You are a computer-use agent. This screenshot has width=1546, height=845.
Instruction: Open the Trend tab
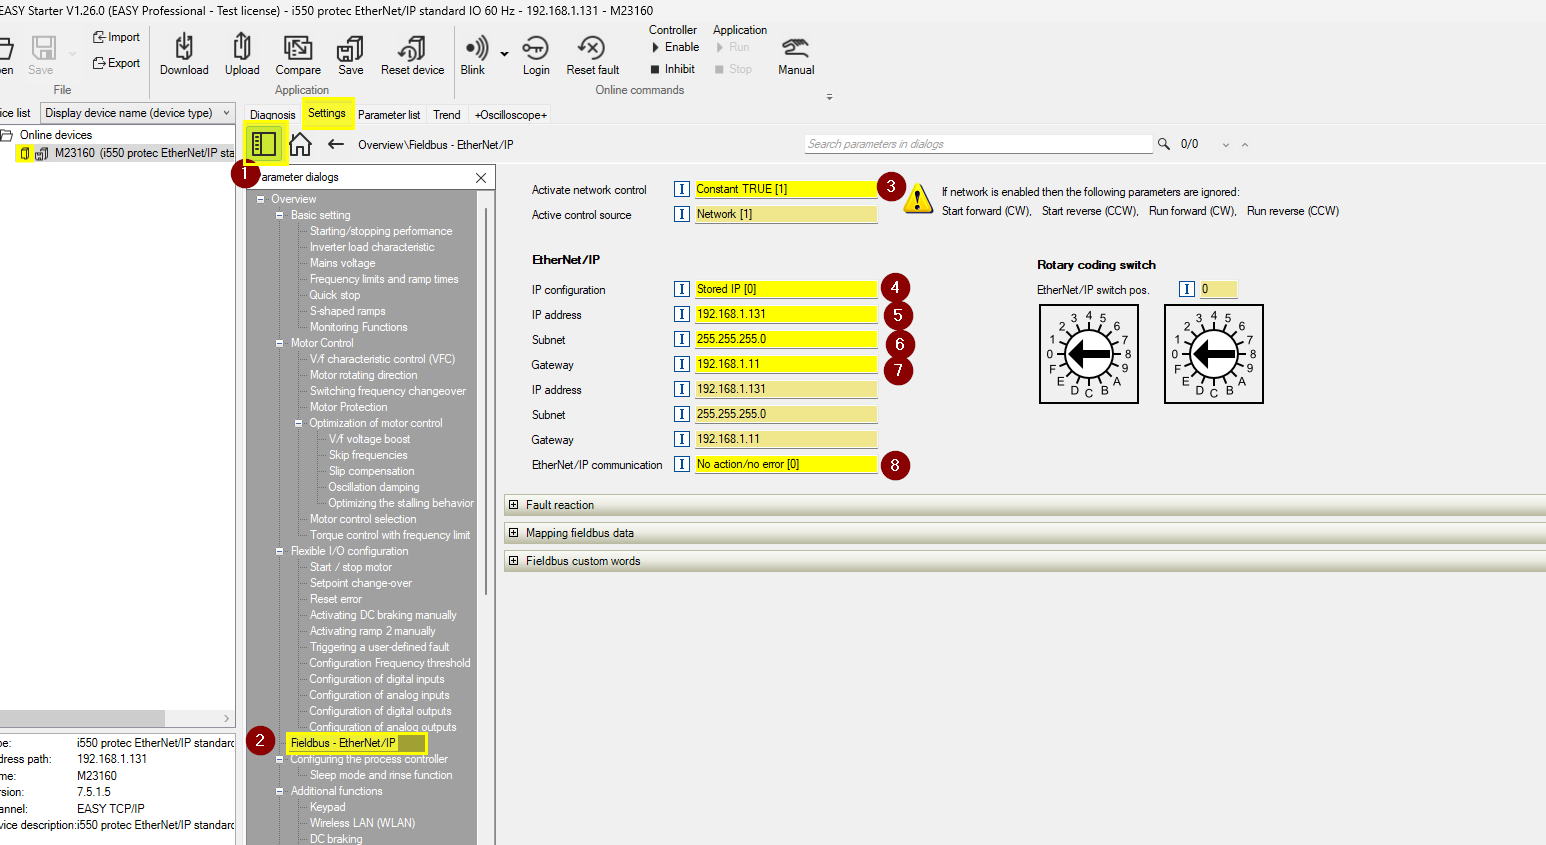click(447, 115)
